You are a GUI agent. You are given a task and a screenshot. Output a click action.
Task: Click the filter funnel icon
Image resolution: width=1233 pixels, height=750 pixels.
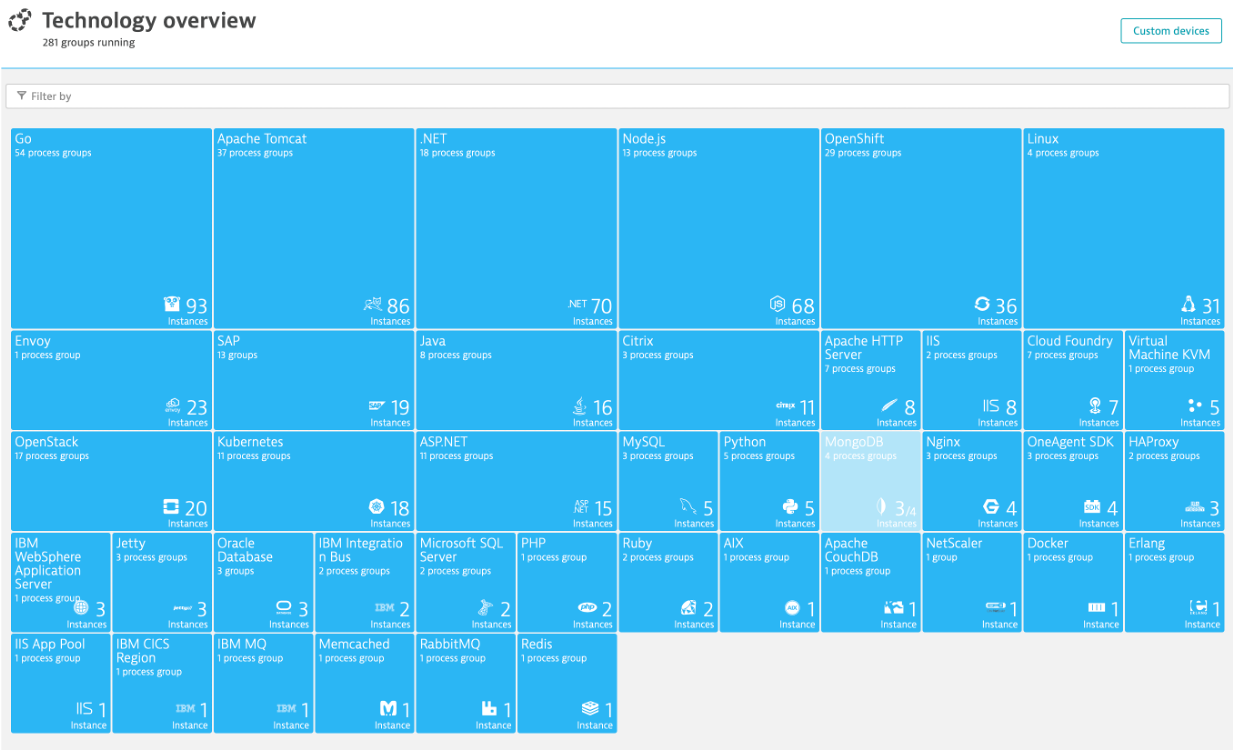(x=21, y=96)
